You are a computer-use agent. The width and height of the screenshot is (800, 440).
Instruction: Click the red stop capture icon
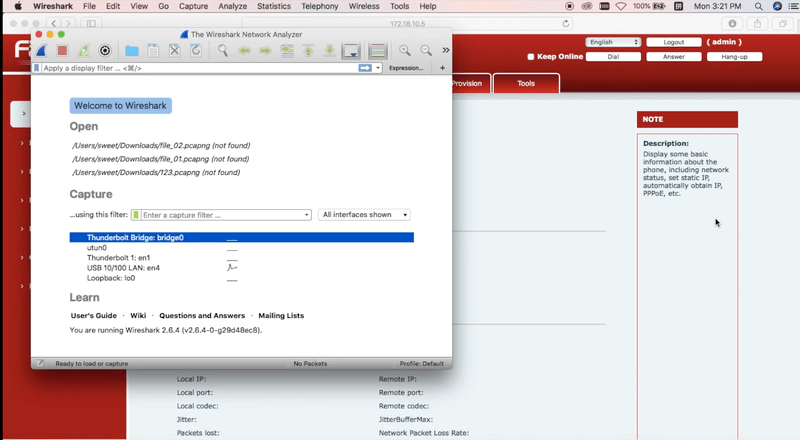click(62, 50)
